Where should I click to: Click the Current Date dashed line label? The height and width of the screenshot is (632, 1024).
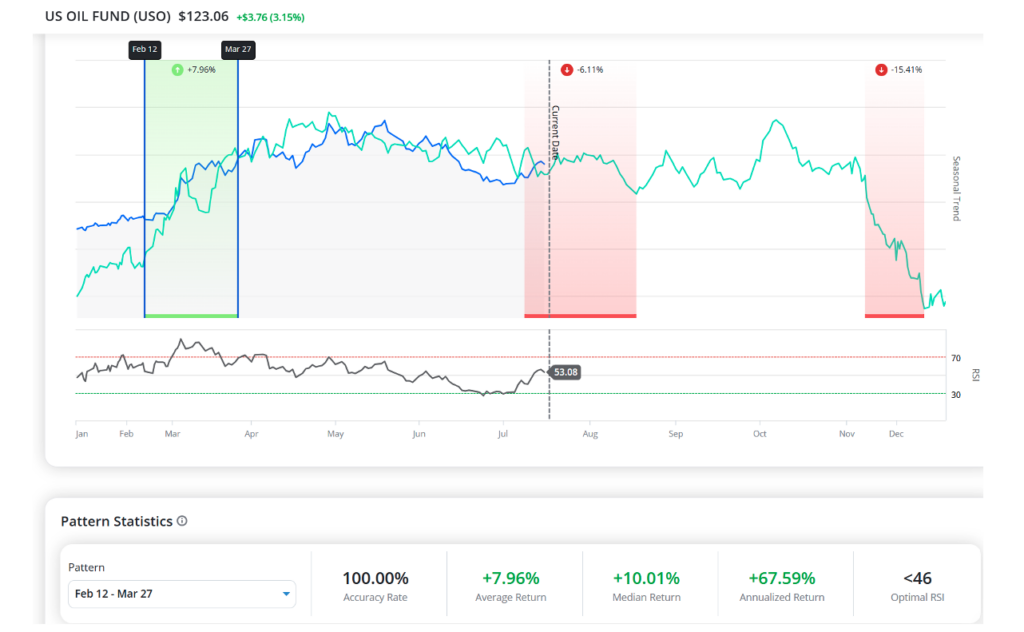(556, 133)
